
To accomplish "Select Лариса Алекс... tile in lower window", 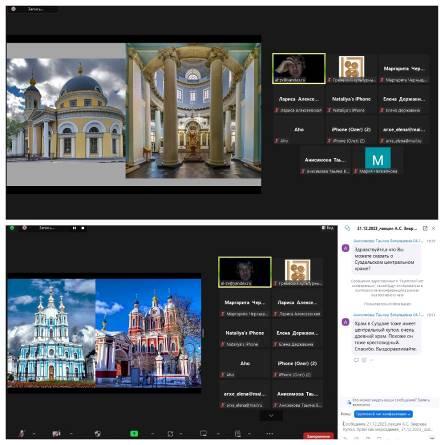I will pyautogui.click(x=297, y=303).
